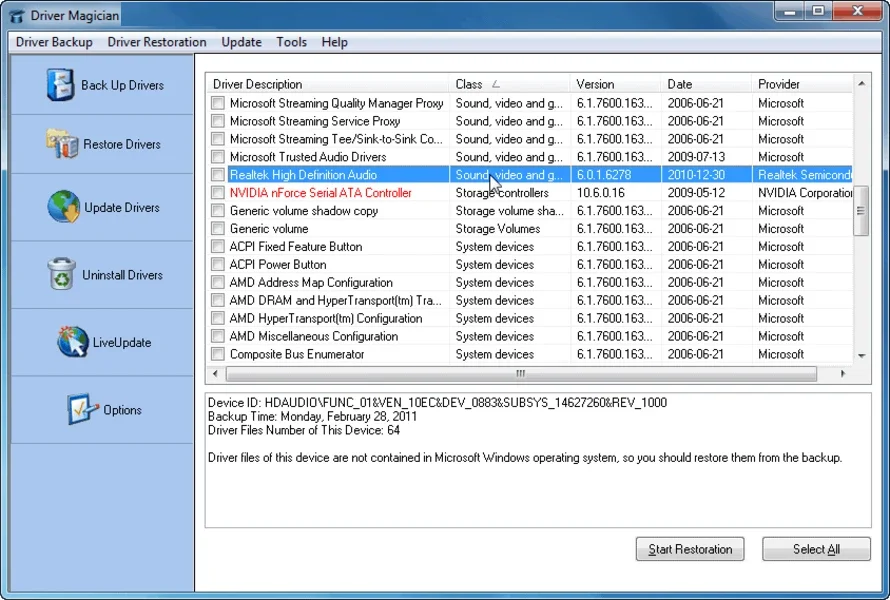This screenshot has height=600, width=890.
Task: Toggle the Composite Bus Enumerator checkbox
Action: (x=217, y=355)
